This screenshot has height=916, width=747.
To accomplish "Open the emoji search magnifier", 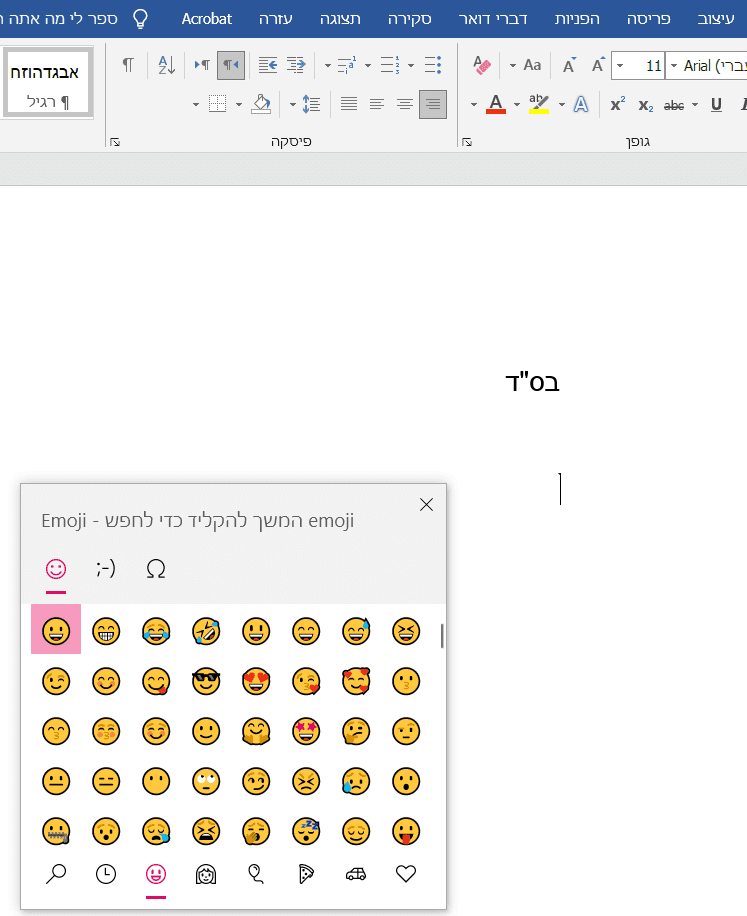I will pos(56,874).
